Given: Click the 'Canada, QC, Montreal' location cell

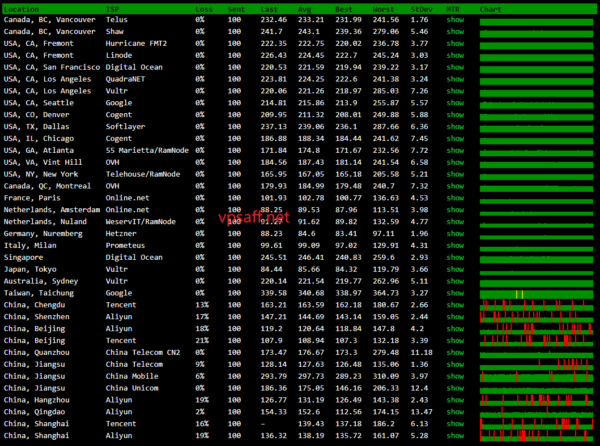Looking at the screenshot, I should point(47,186).
